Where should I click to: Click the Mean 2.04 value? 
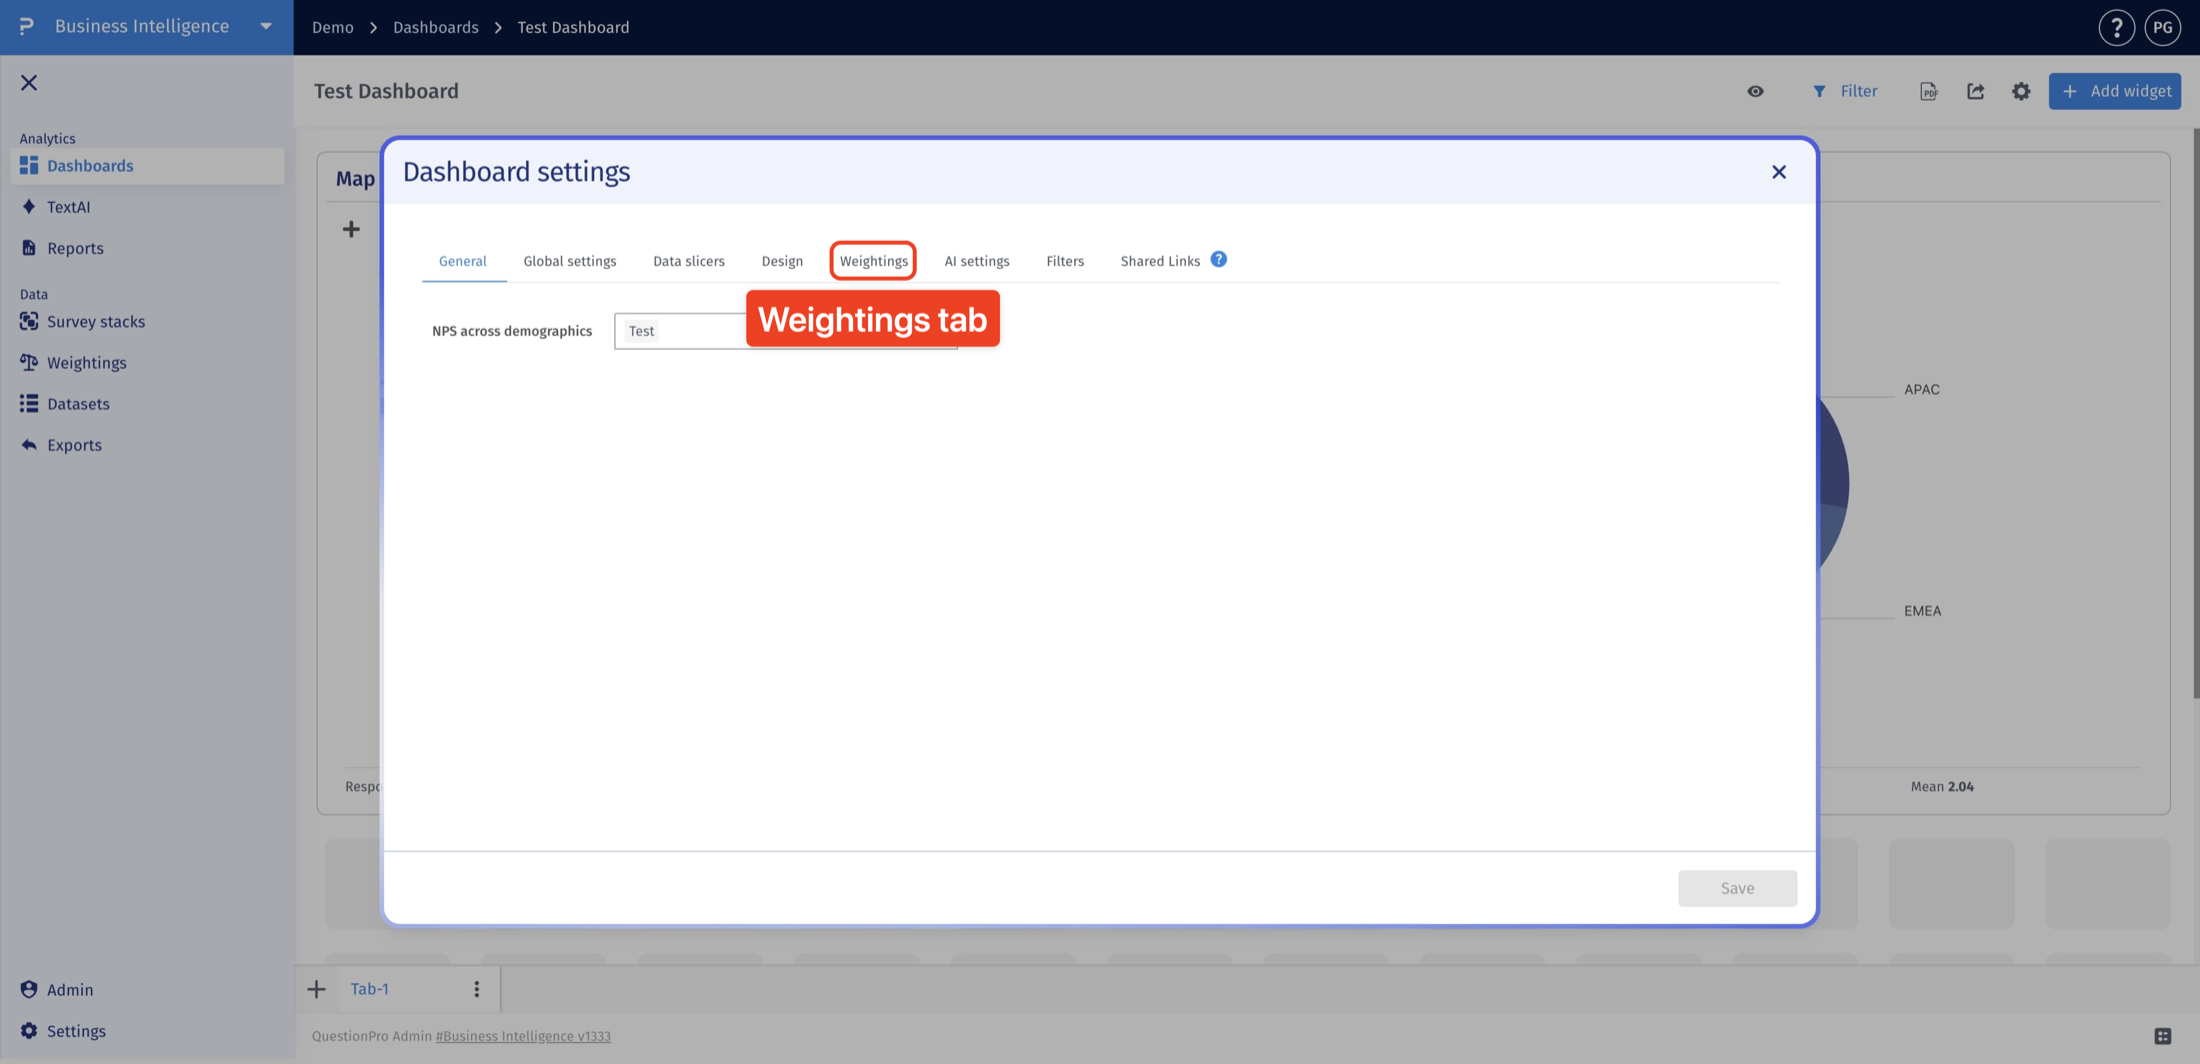[1942, 786]
